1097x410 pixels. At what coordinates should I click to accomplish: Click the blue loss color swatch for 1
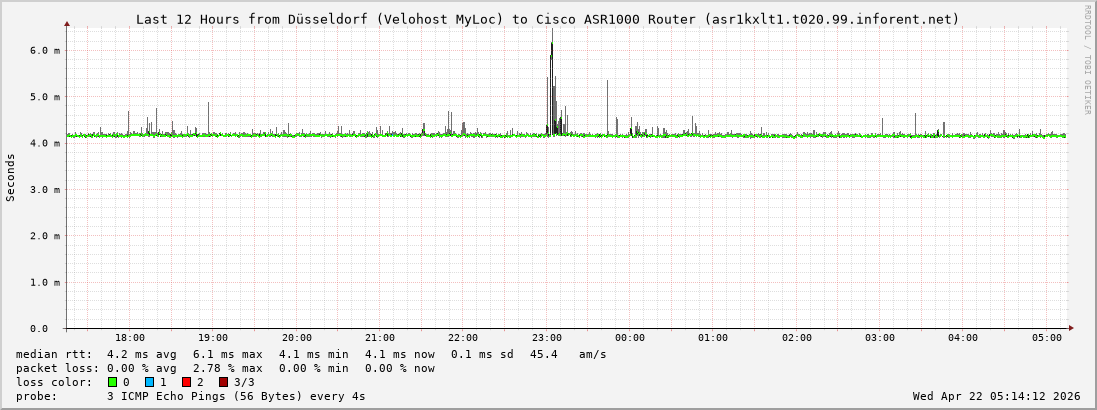pyautogui.click(x=150, y=382)
